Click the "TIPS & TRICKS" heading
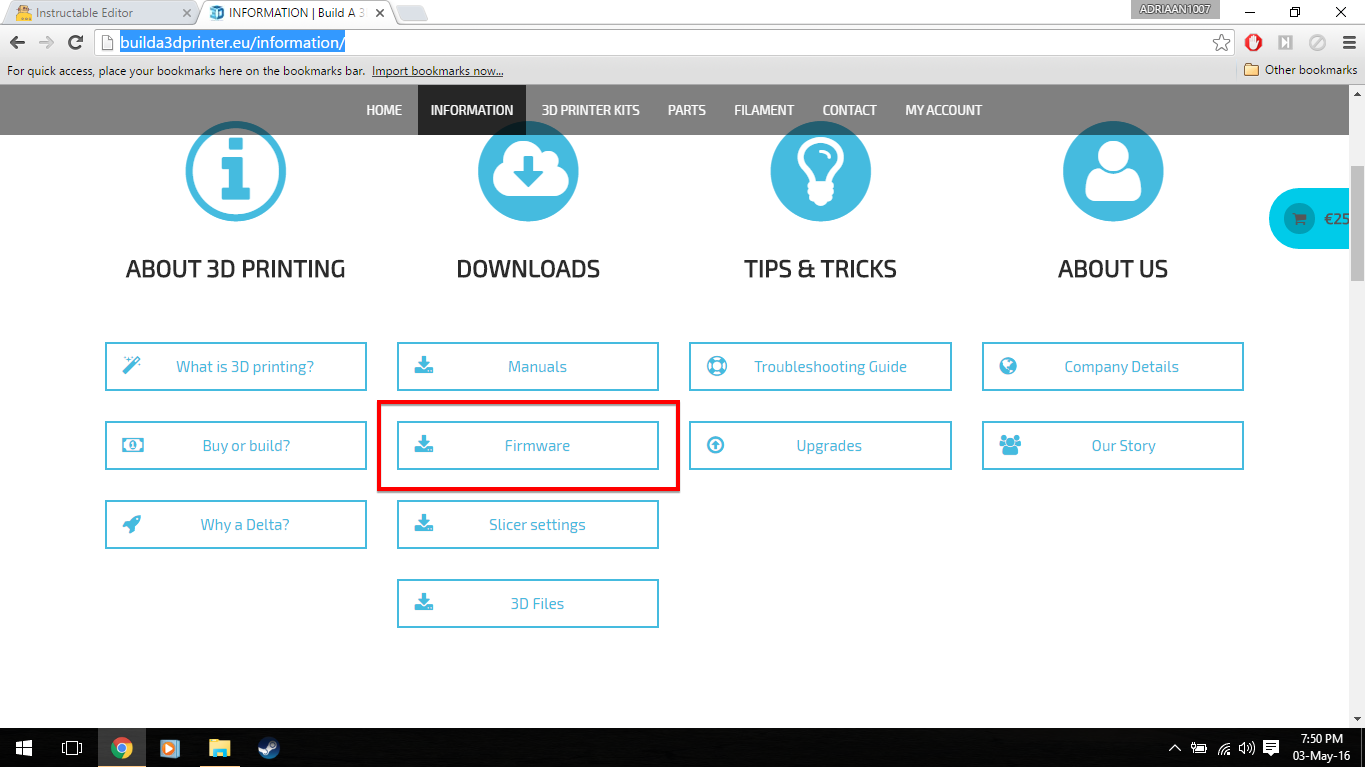This screenshot has height=767, width=1365. tap(821, 269)
